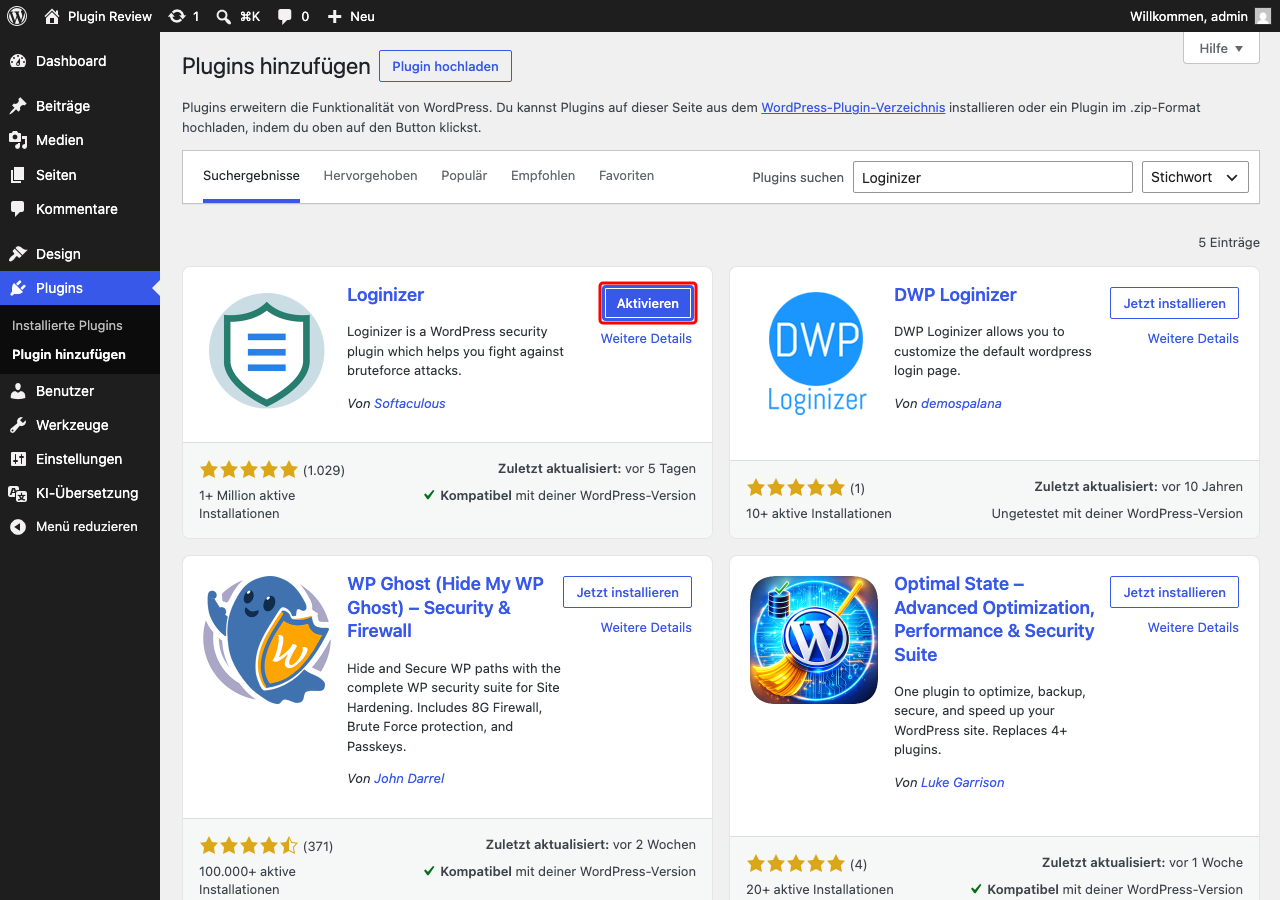
Task: Click the Einstellungen sliders icon
Action: click(18, 459)
